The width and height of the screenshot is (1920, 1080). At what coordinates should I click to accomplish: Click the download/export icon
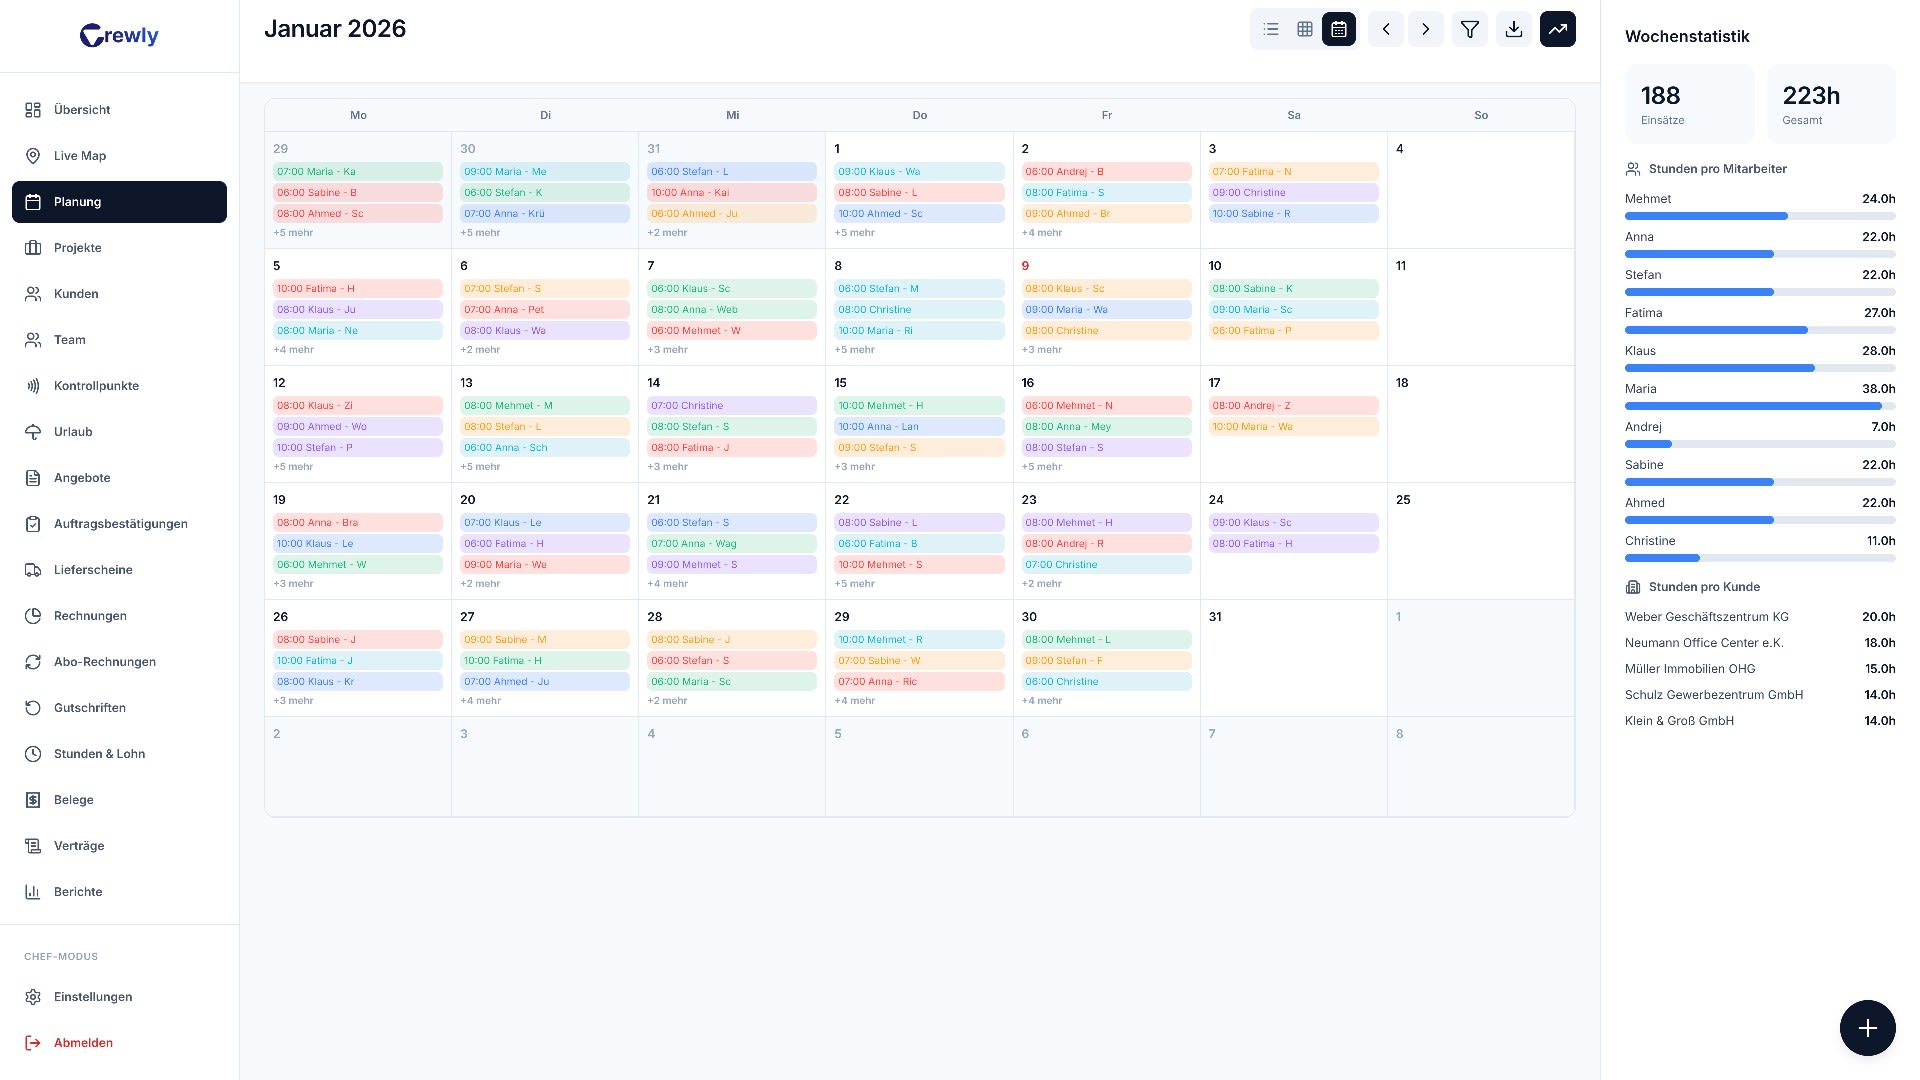[x=1513, y=29]
